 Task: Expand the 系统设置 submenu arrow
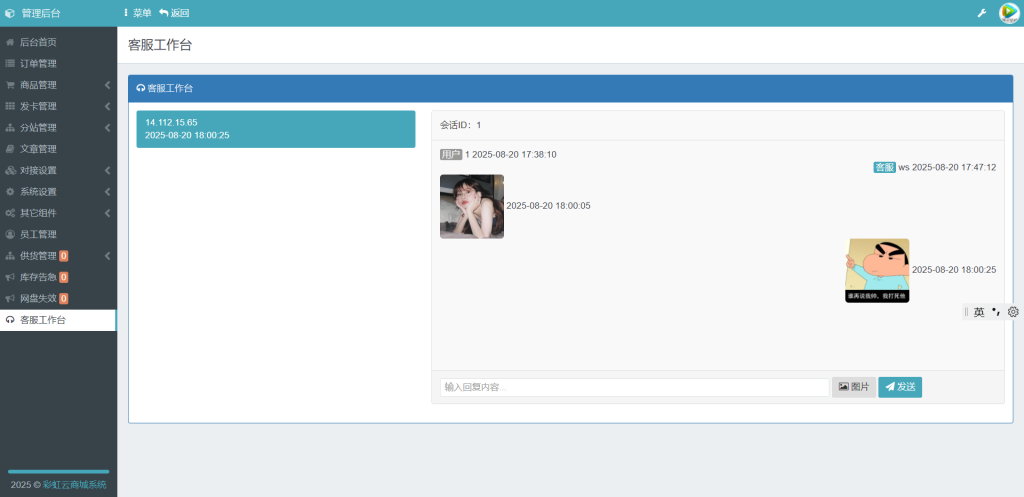[107, 192]
